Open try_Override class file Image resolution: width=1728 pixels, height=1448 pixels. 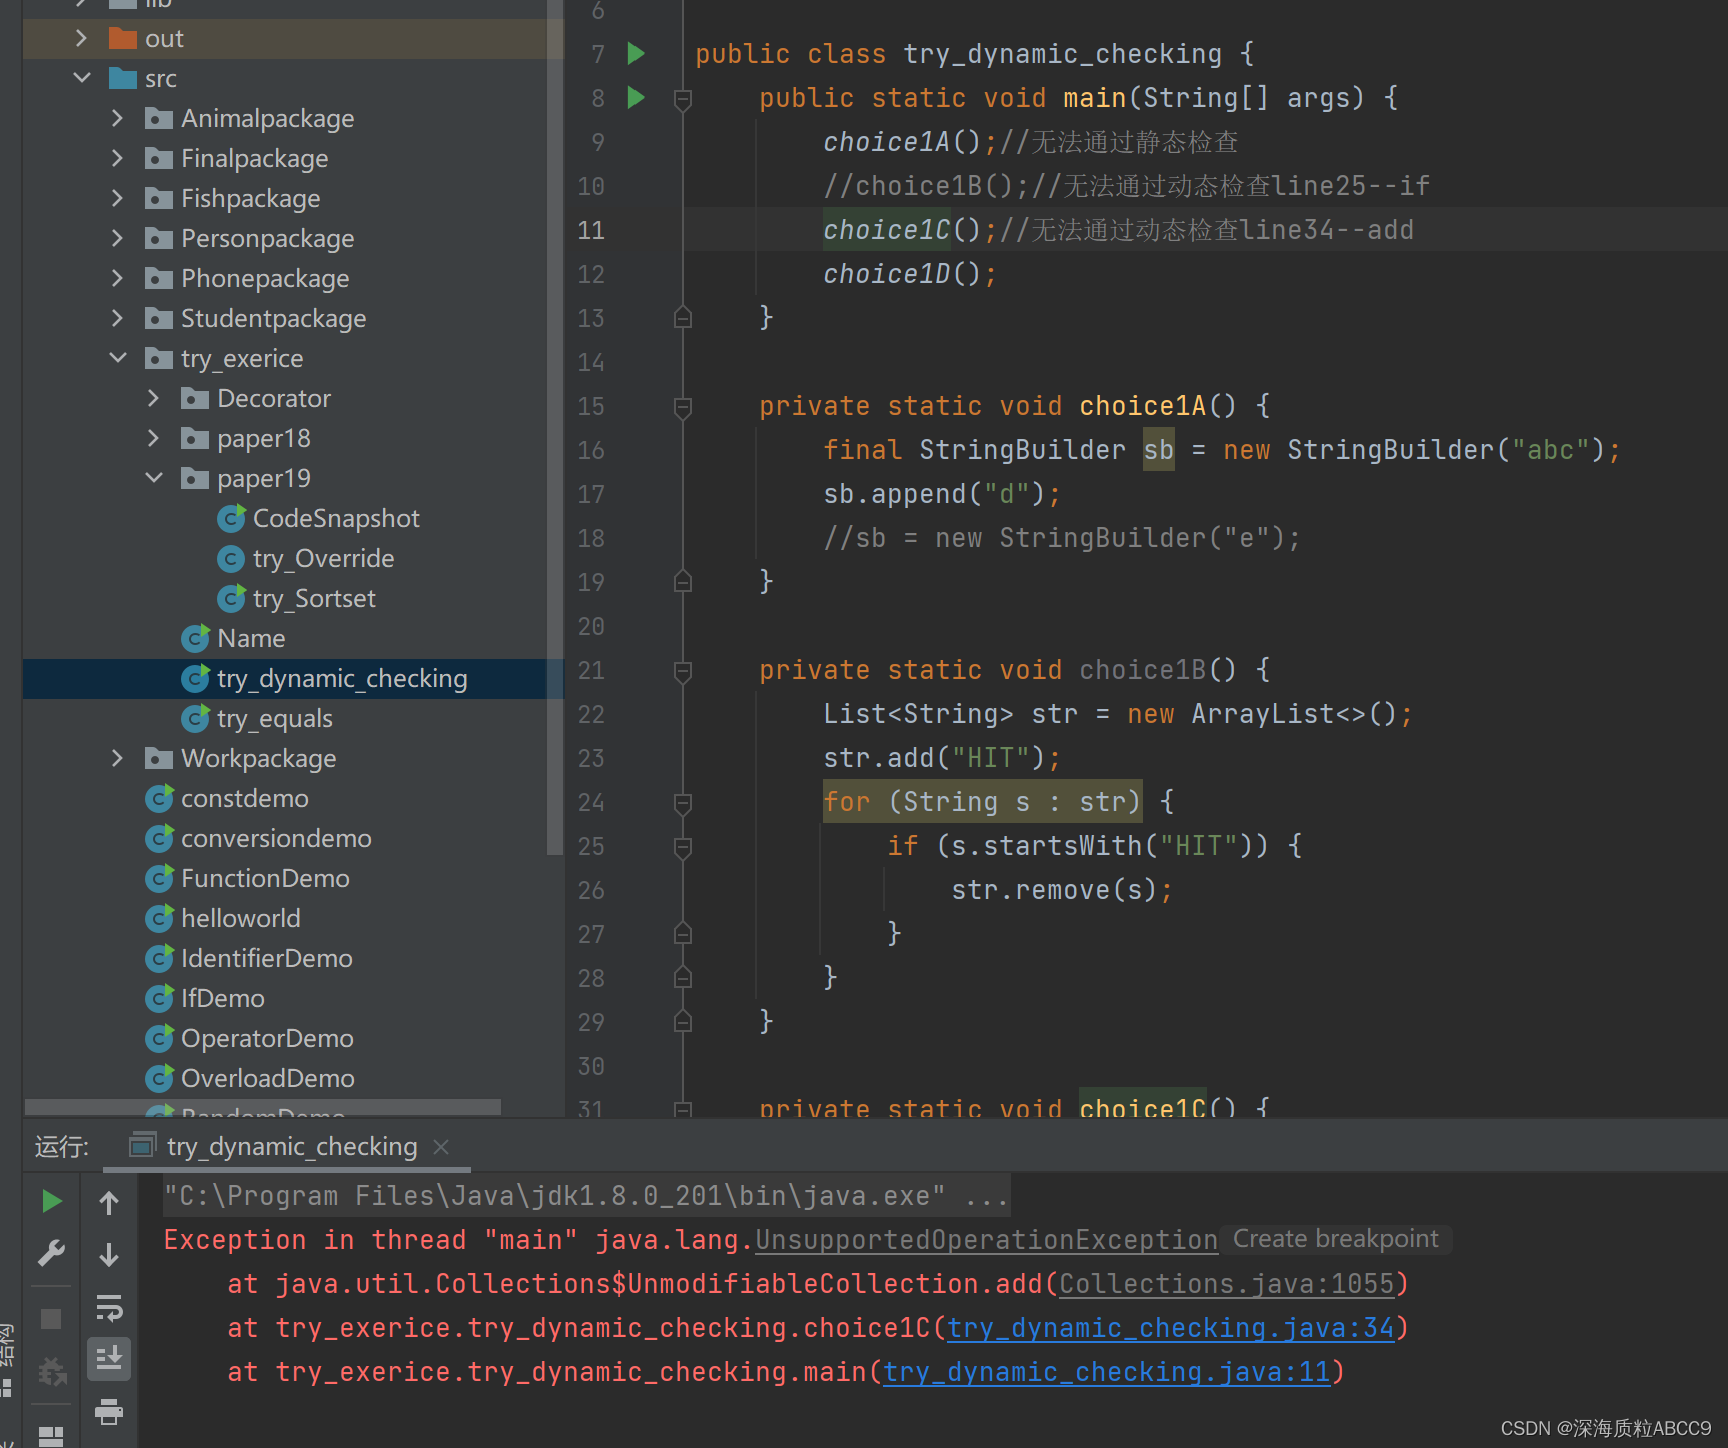pos(324,559)
